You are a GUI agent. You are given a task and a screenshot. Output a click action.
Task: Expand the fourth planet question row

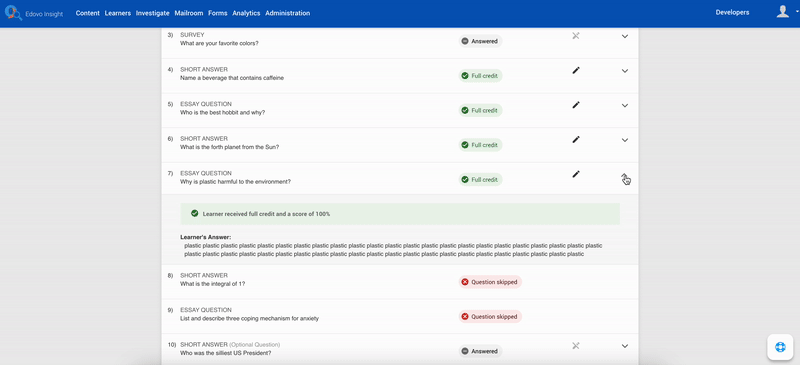point(625,140)
